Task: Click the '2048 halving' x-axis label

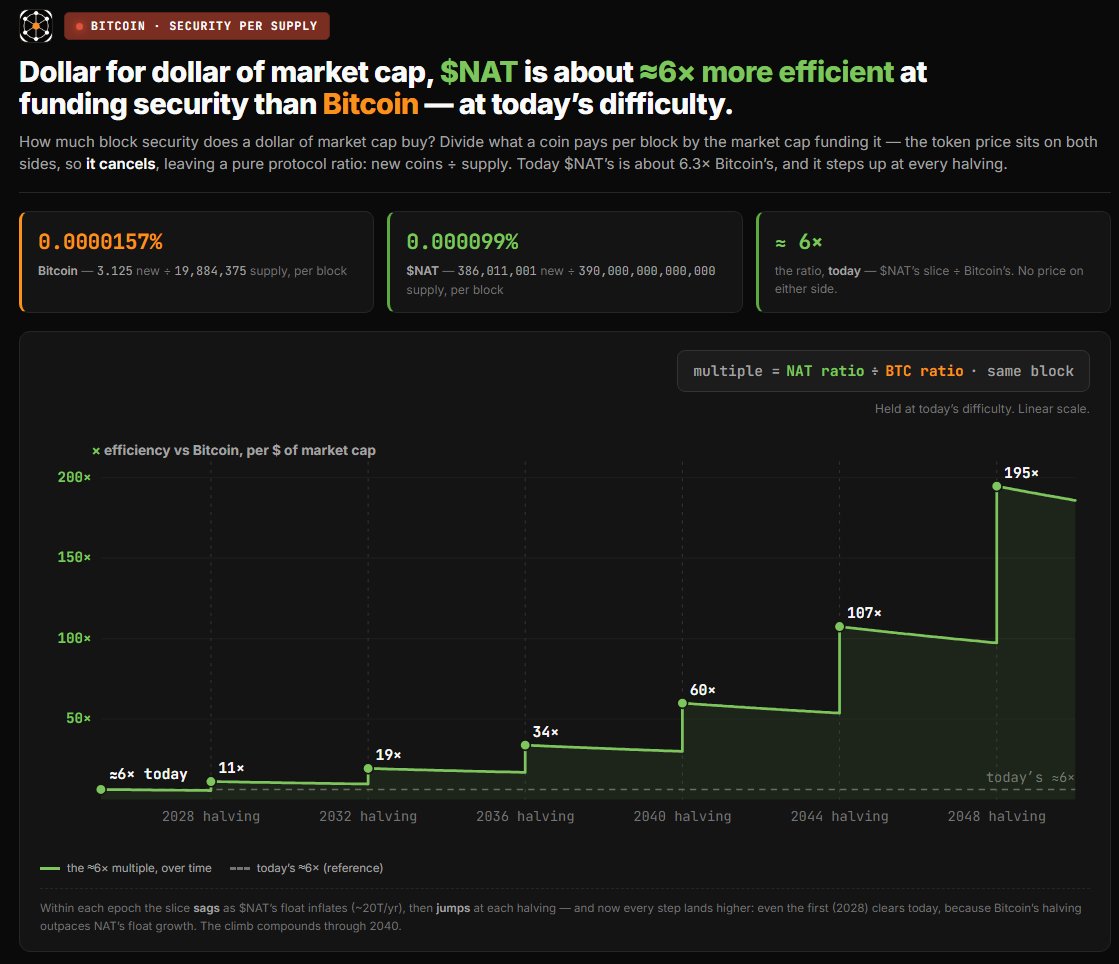Action: (x=996, y=816)
